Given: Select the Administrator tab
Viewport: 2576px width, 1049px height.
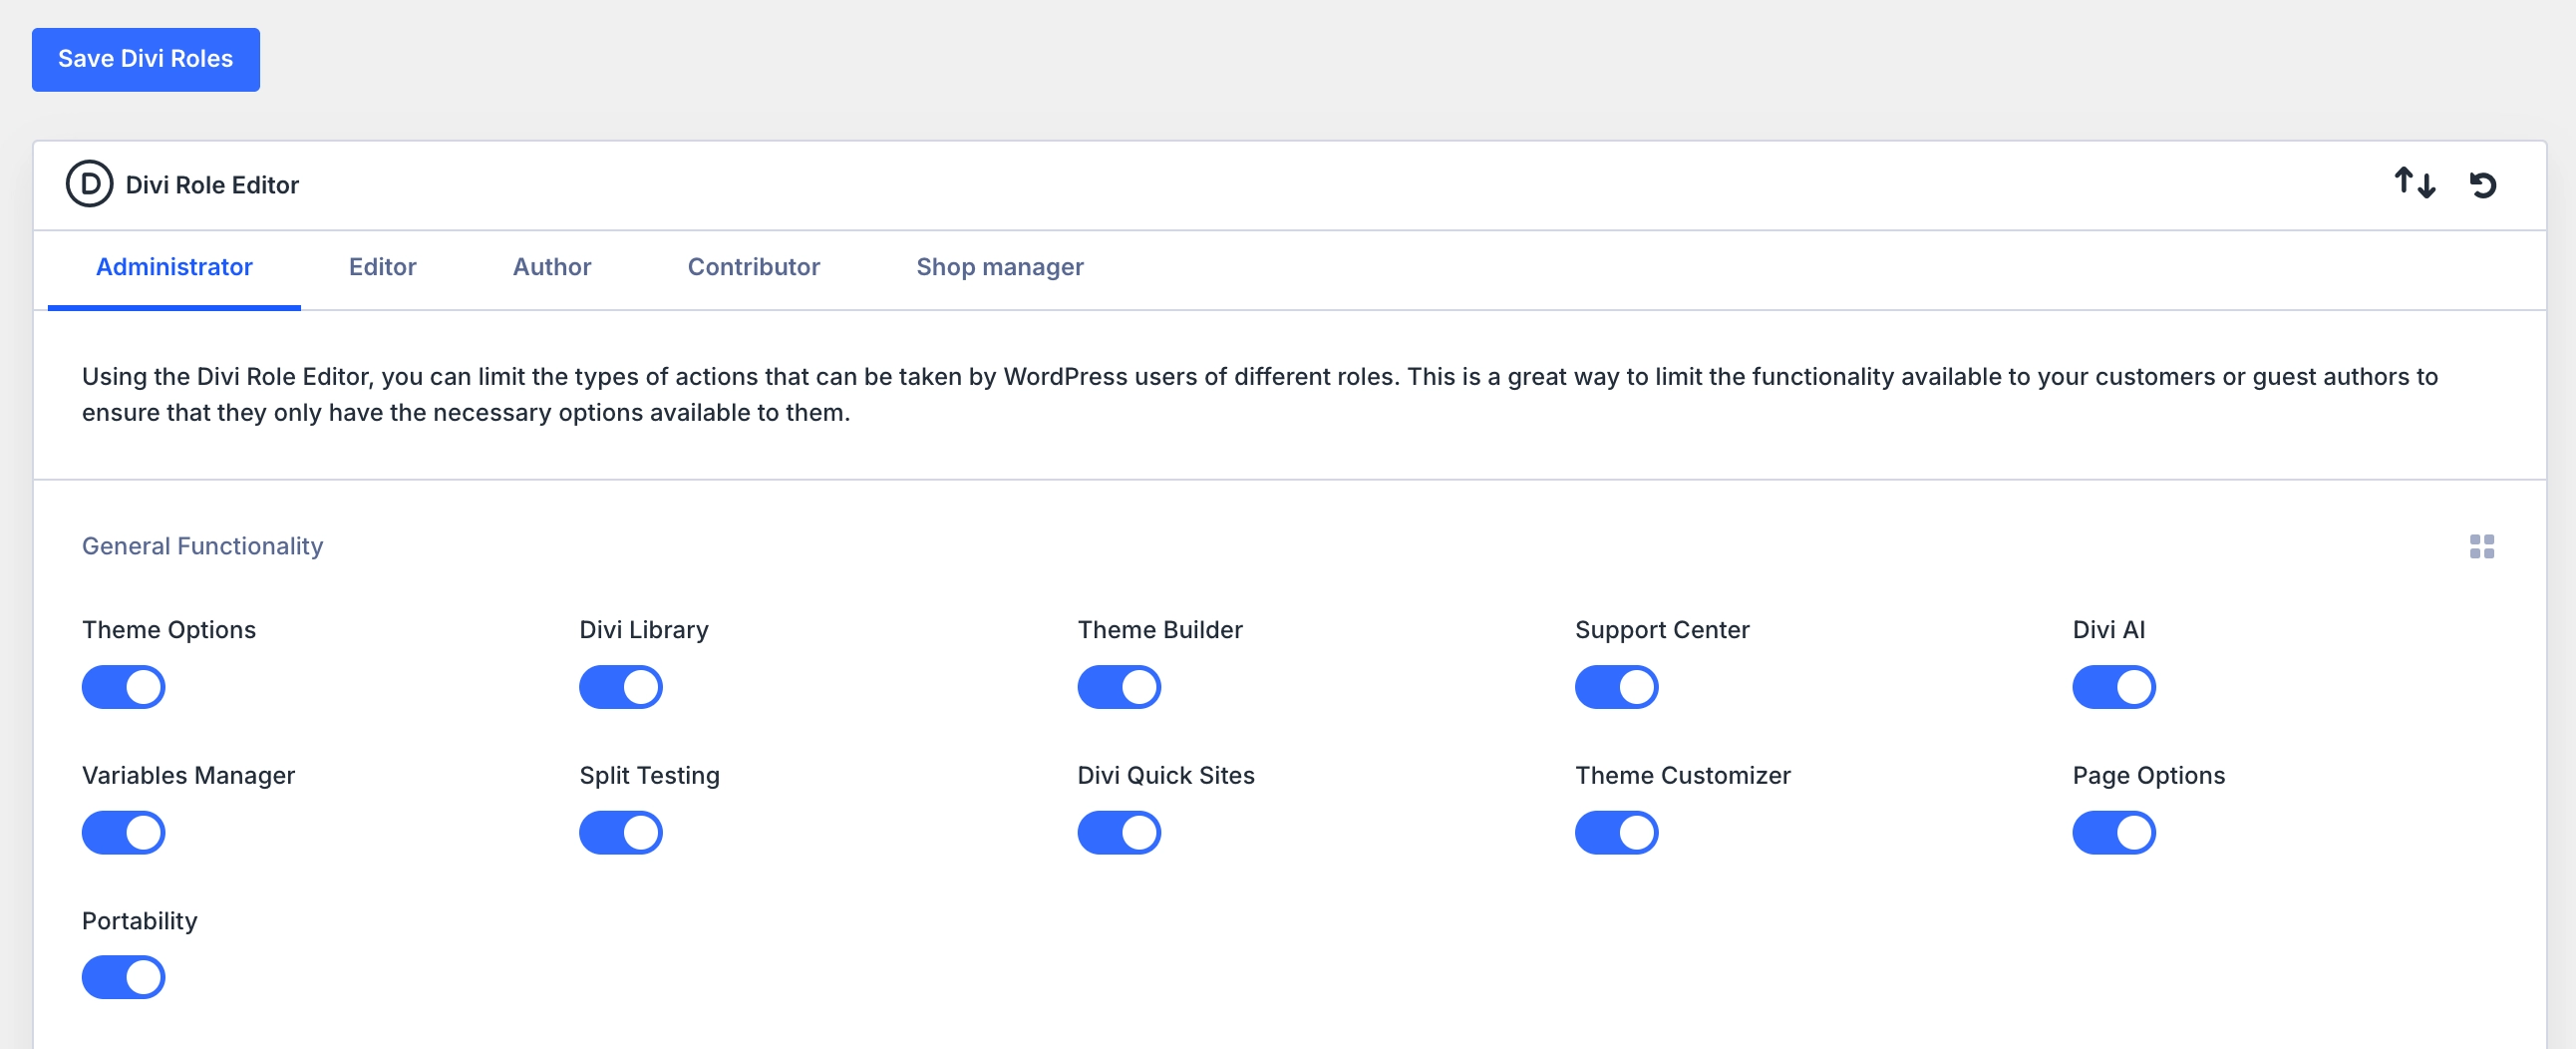Looking at the screenshot, I should (174, 268).
